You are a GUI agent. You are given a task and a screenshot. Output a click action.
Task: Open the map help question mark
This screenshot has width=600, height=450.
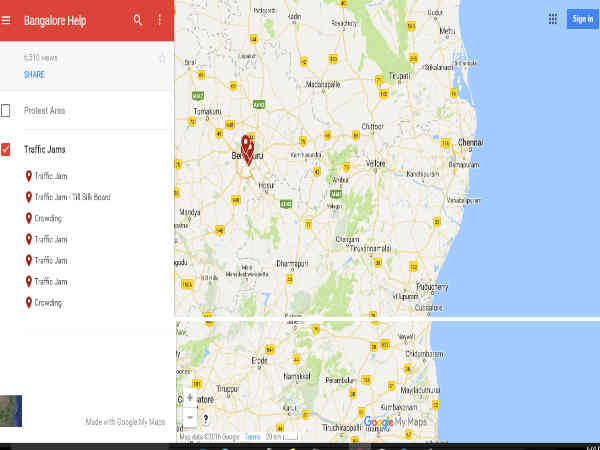(205, 418)
